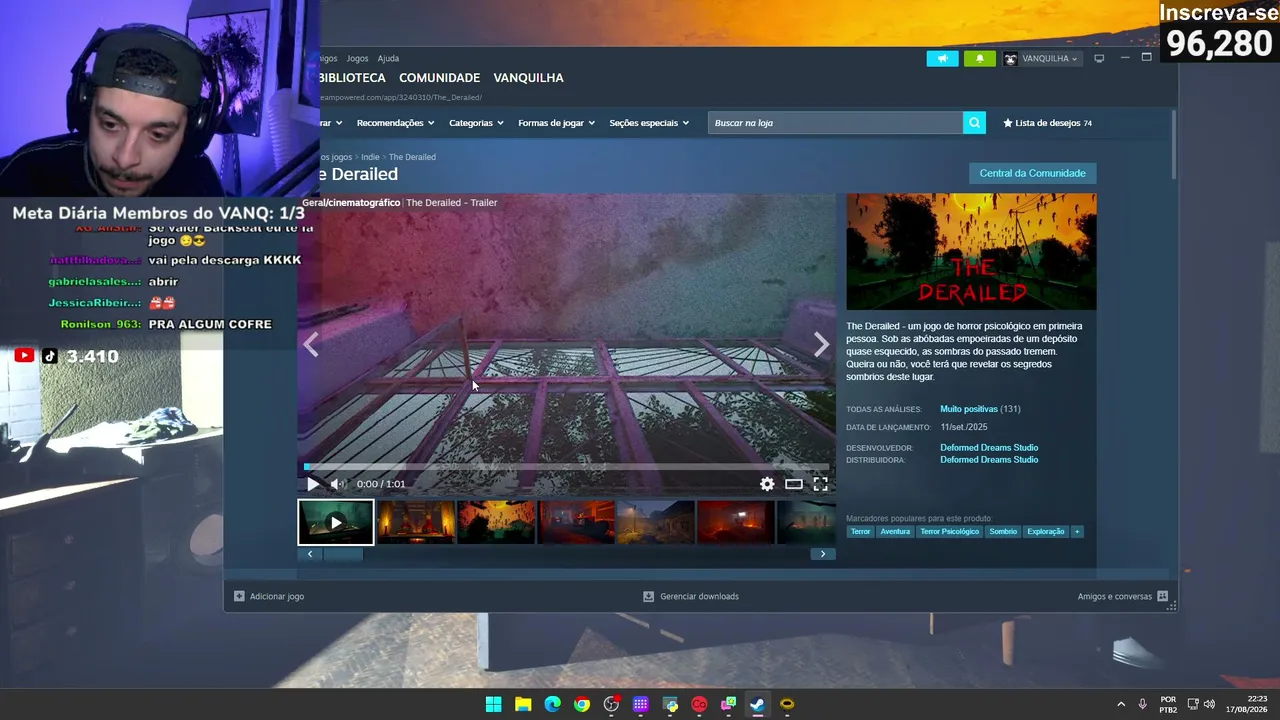Image resolution: width=1280 pixels, height=720 pixels.
Task: Open the Steam notifications bell
Action: (x=979, y=58)
